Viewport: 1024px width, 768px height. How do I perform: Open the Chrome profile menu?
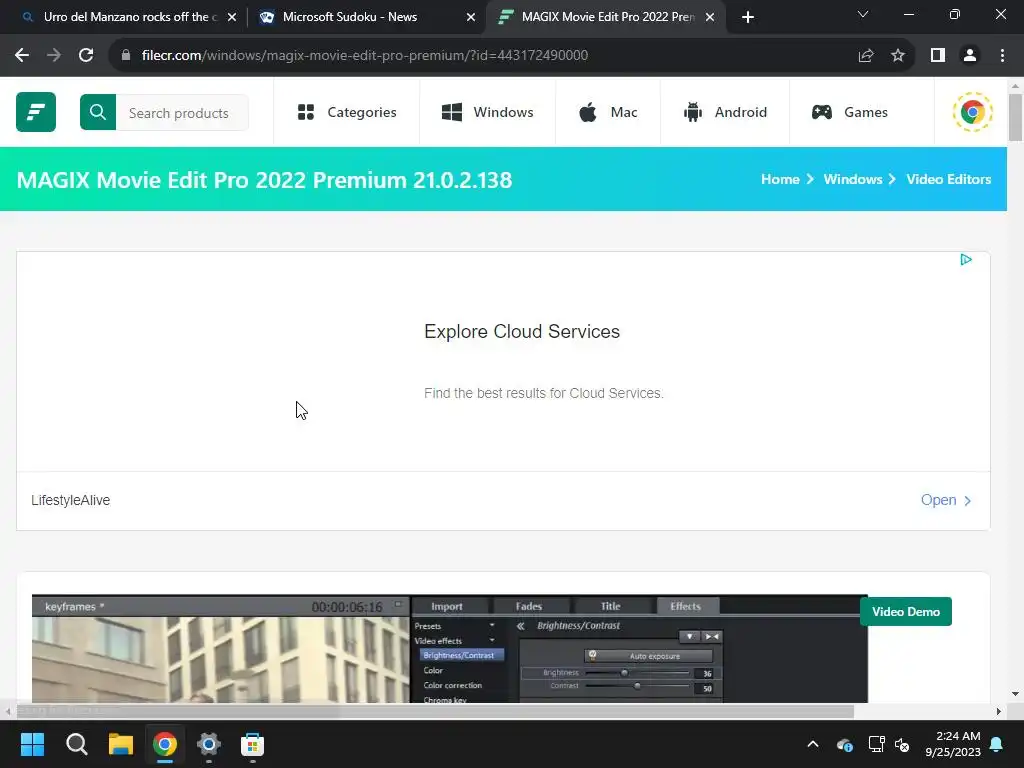coord(970,56)
